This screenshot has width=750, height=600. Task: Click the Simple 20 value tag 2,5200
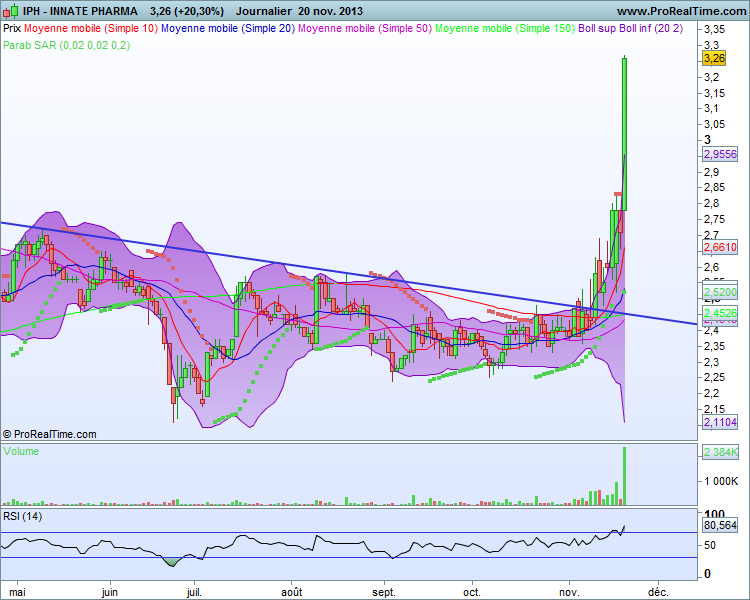point(720,292)
